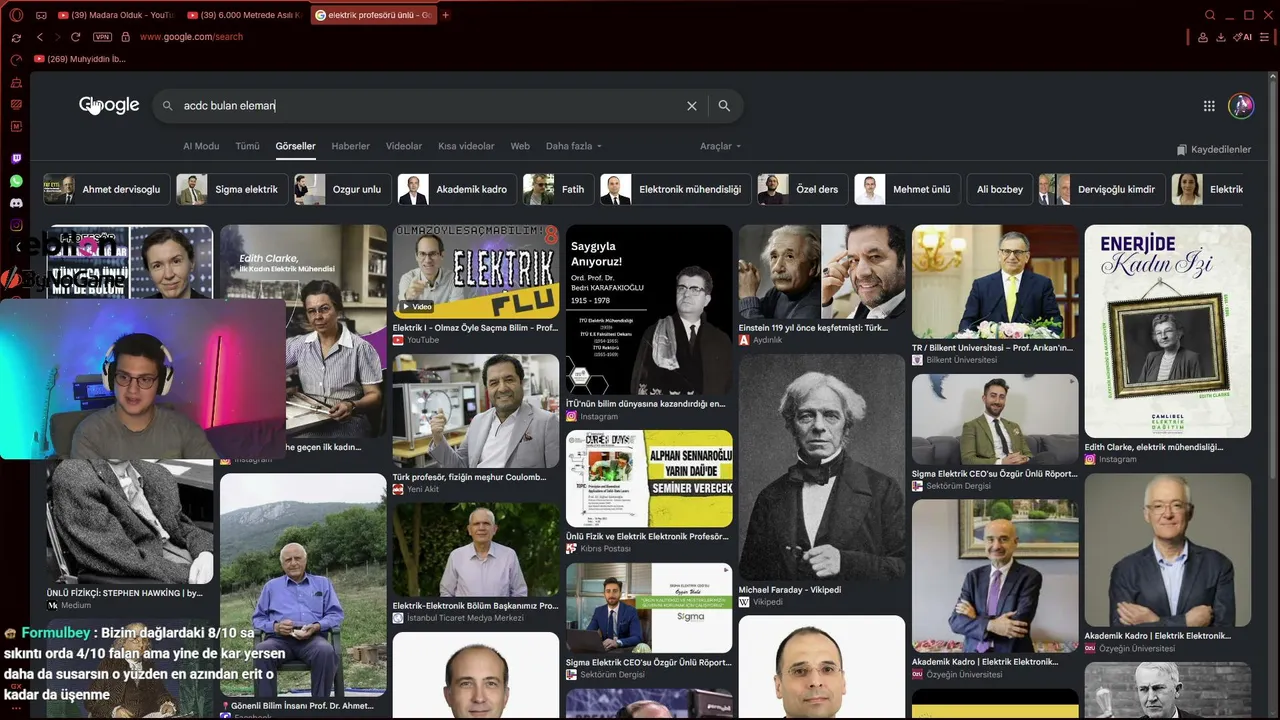Toggle the VPN badge in address bar
Image resolution: width=1280 pixels, height=720 pixels.
click(102, 37)
